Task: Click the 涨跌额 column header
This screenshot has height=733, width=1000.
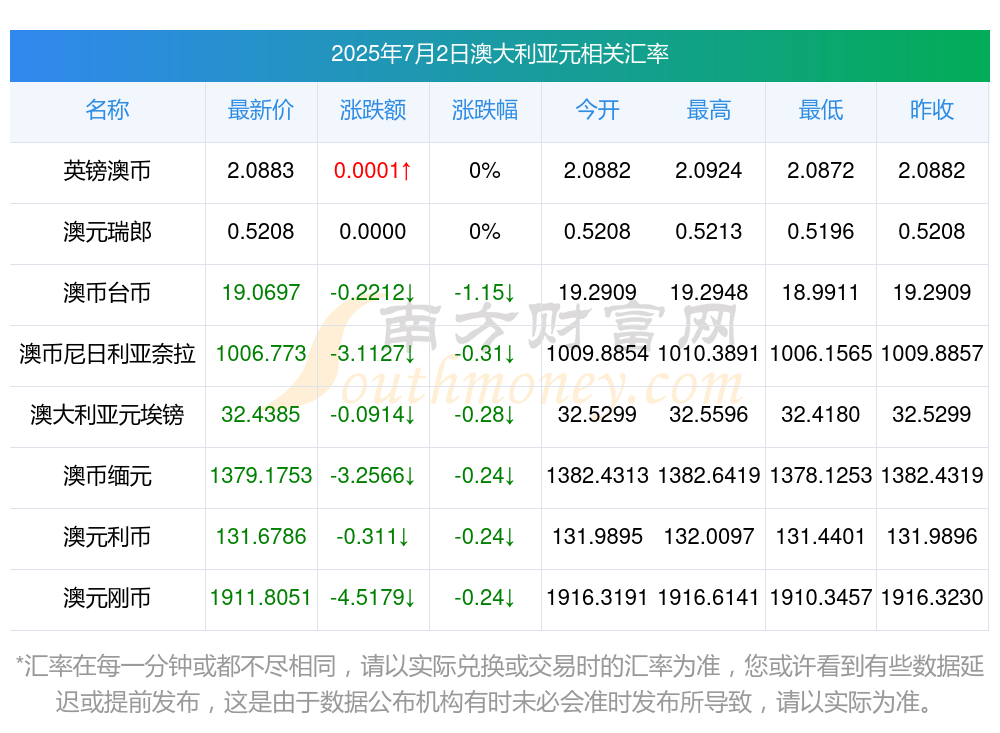Action: click(373, 110)
